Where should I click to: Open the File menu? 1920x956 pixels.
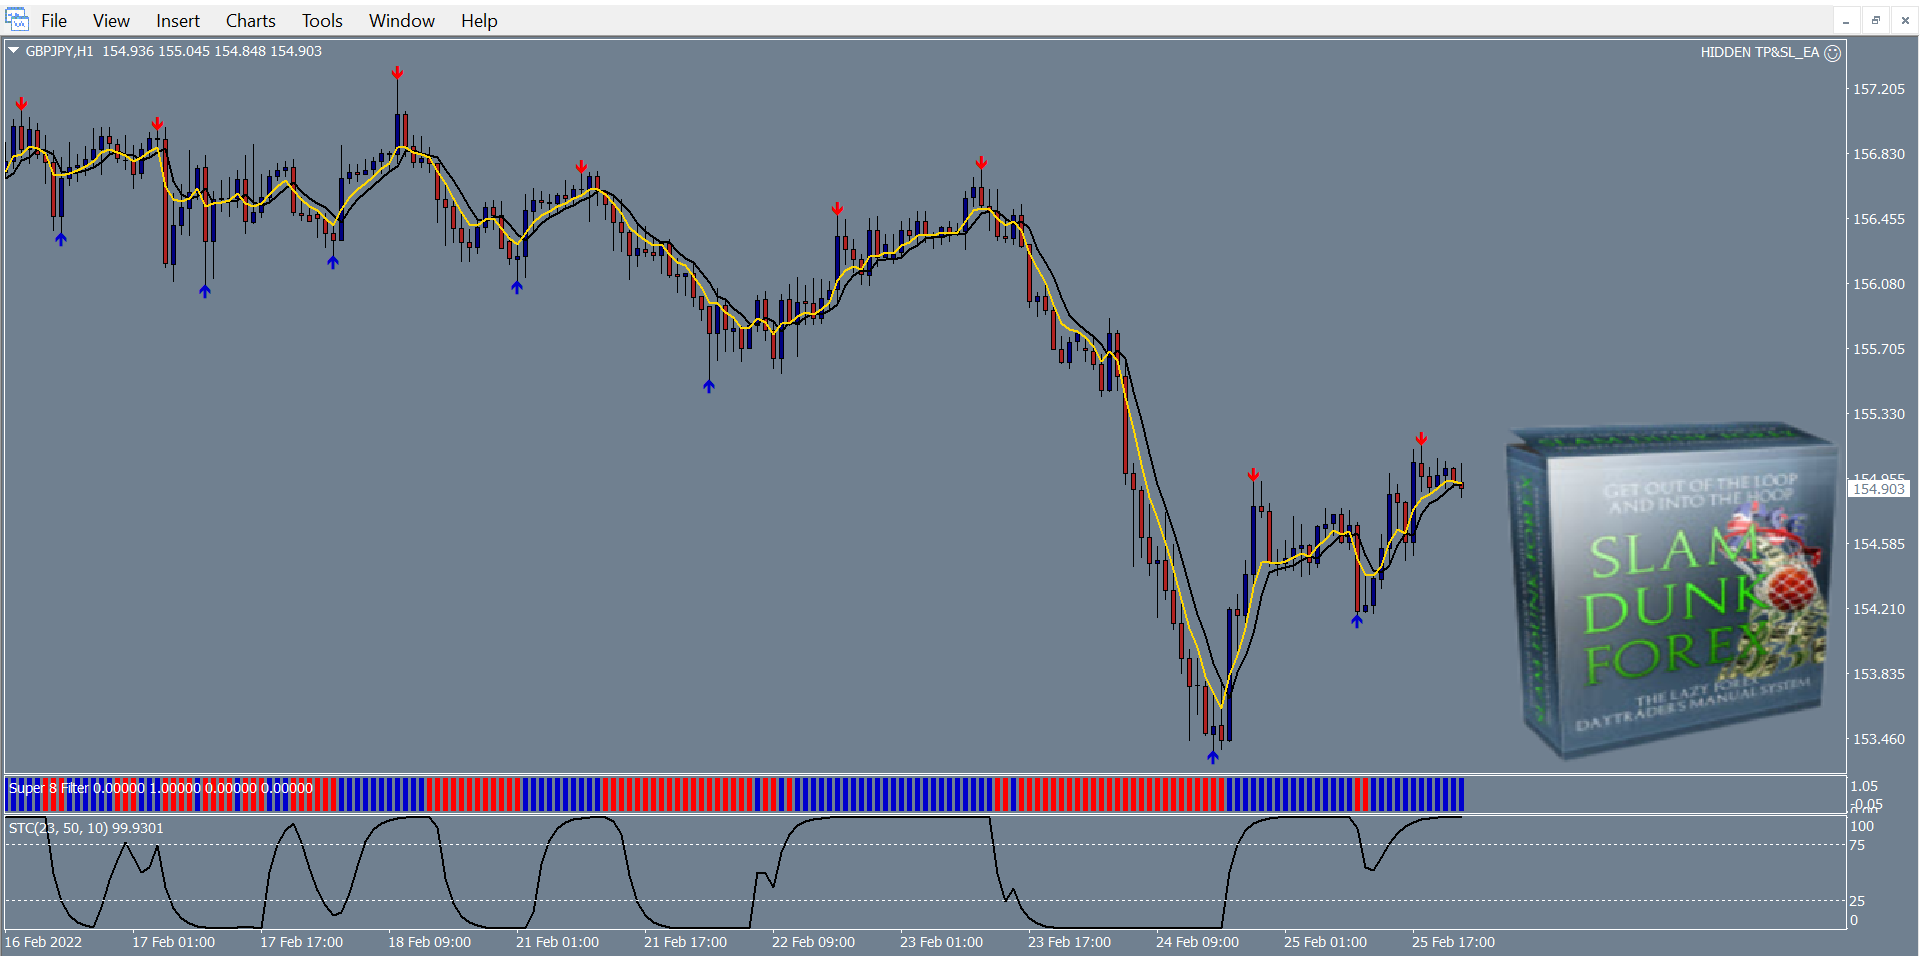tap(54, 21)
